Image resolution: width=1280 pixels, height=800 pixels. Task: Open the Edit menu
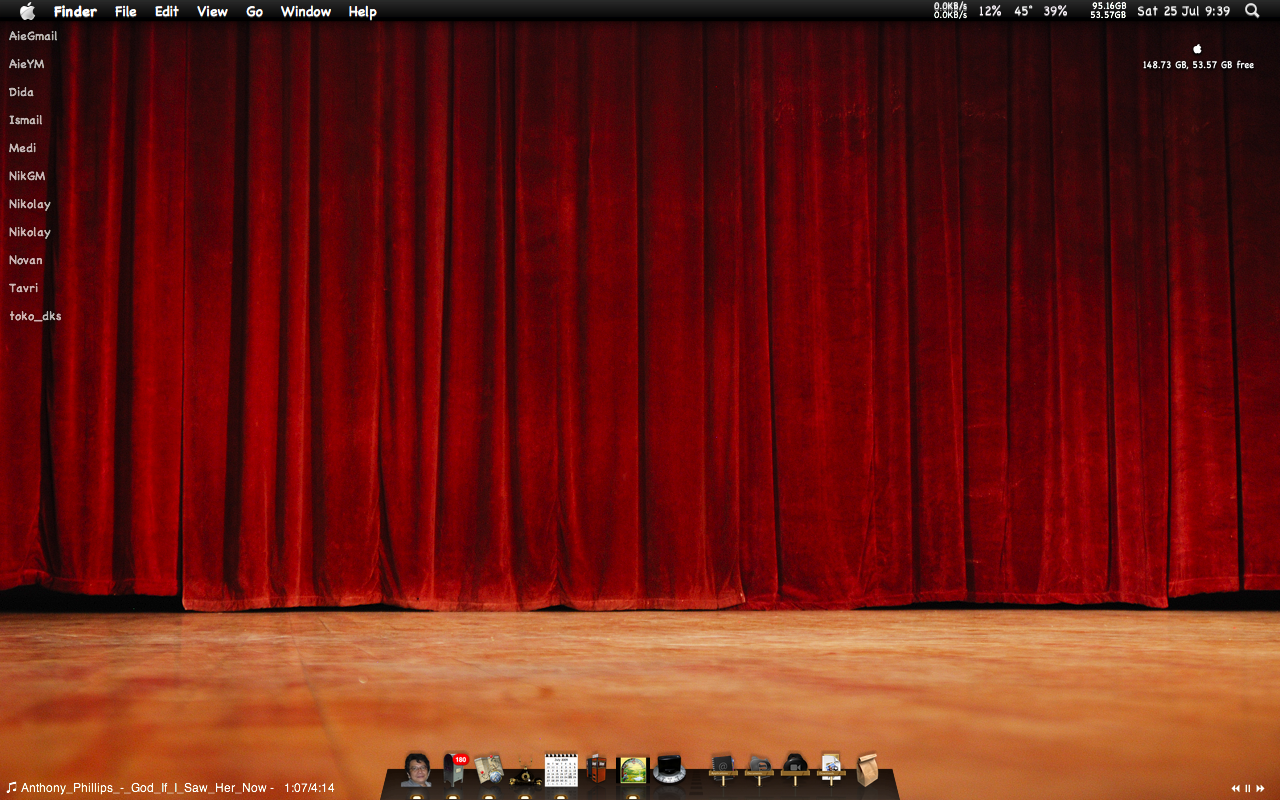point(167,12)
